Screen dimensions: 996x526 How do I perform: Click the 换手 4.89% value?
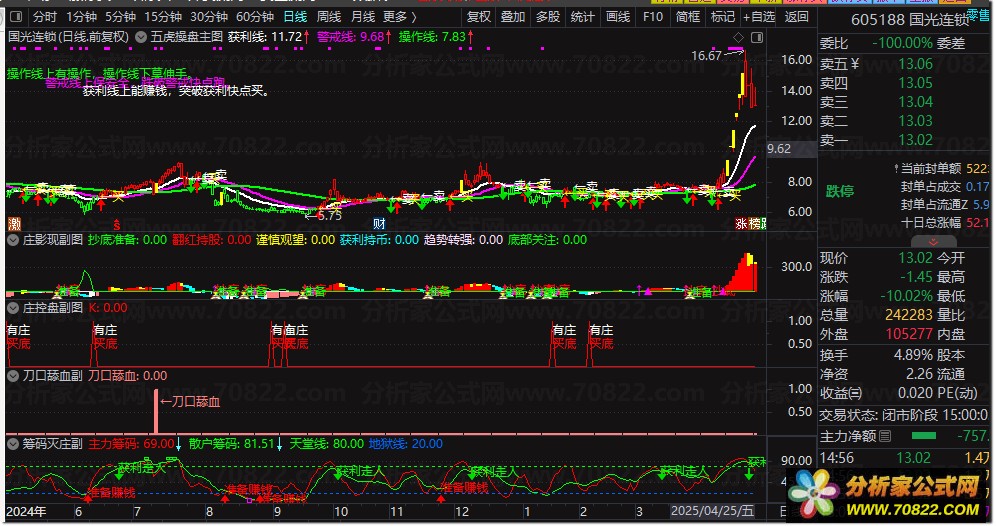913,356
